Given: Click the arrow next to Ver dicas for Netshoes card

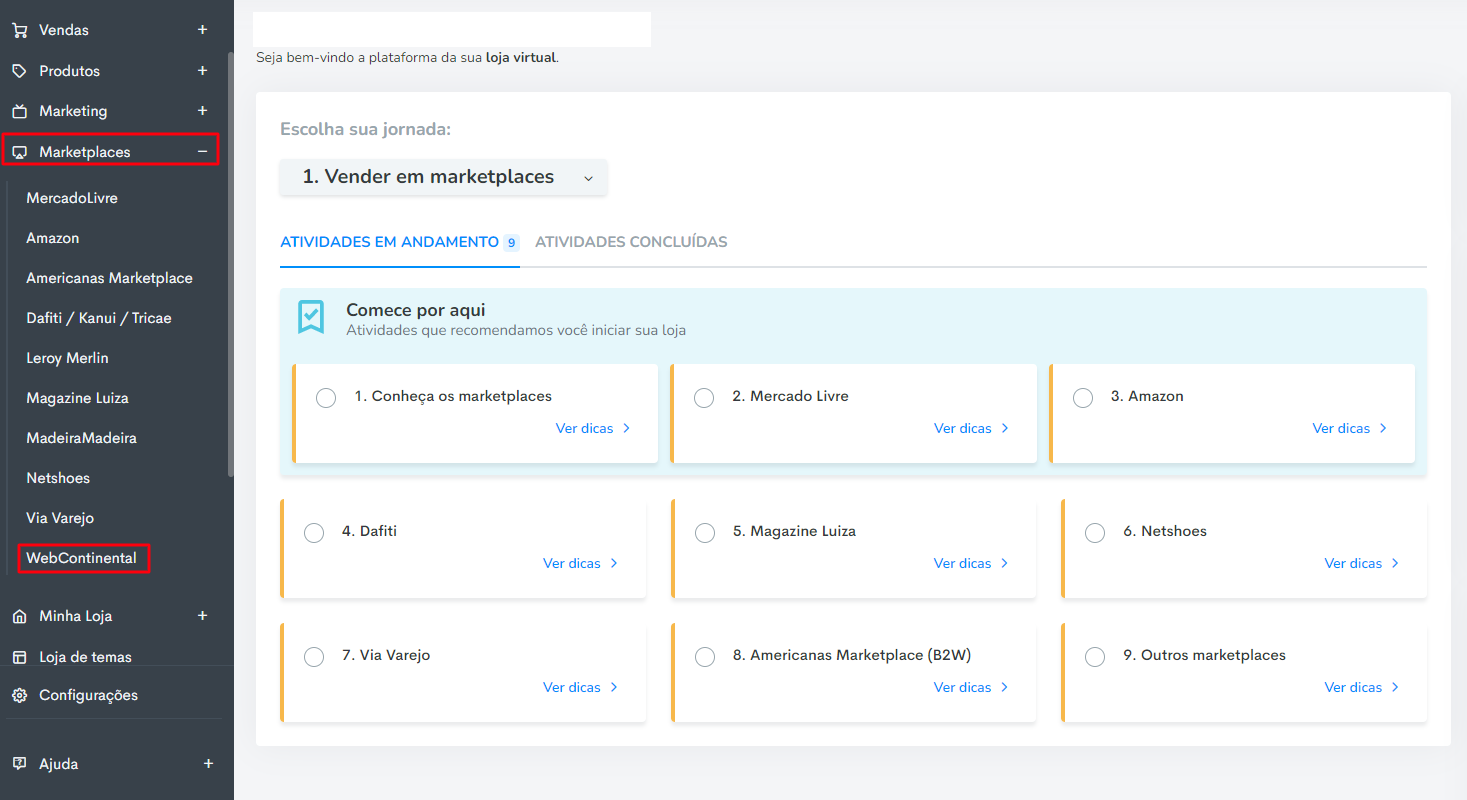Looking at the screenshot, I should 1395,563.
